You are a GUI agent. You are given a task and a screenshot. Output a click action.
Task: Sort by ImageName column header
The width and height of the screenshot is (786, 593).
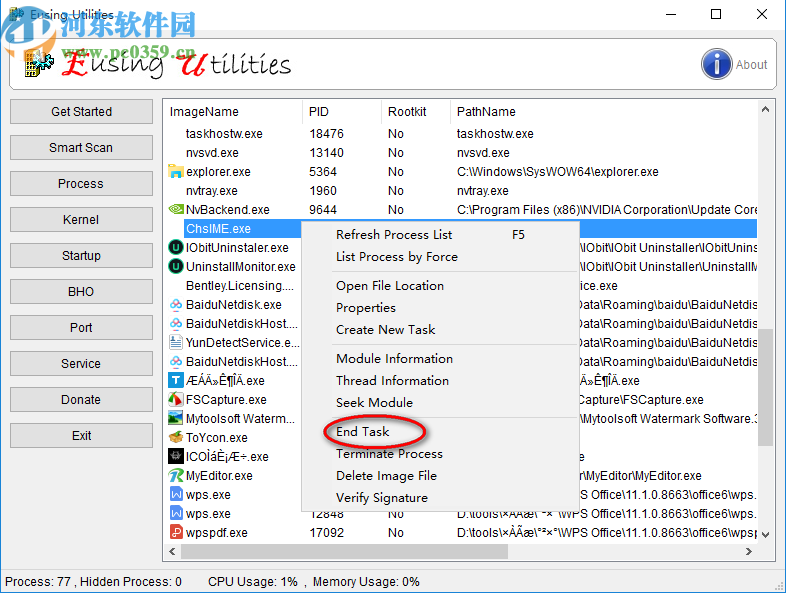pyautogui.click(x=233, y=111)
